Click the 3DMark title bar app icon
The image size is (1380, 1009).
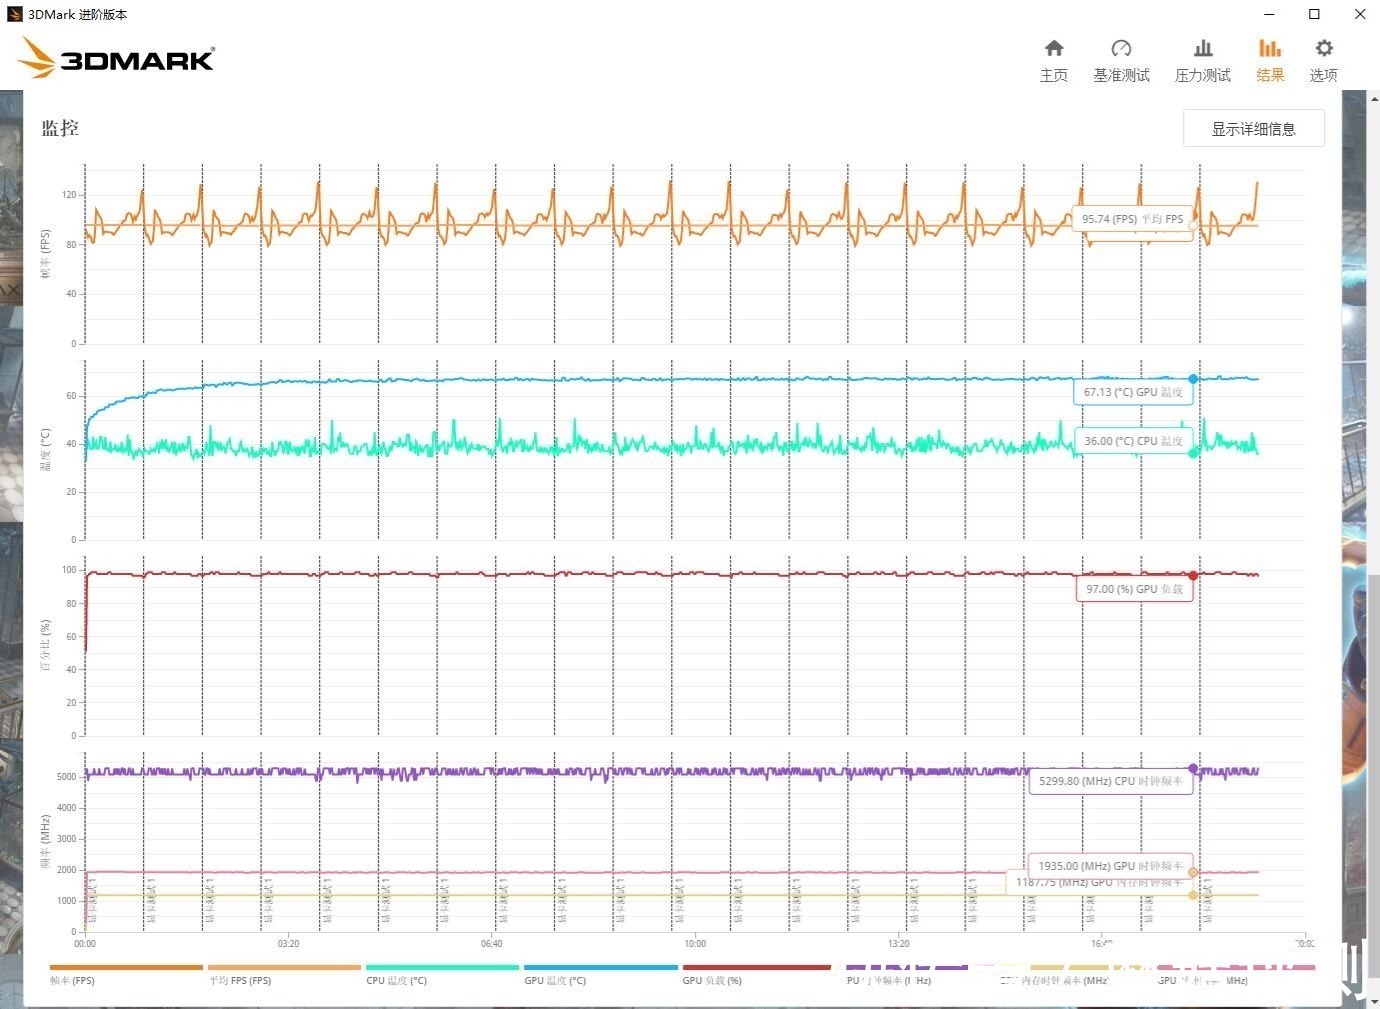(15, 14)
